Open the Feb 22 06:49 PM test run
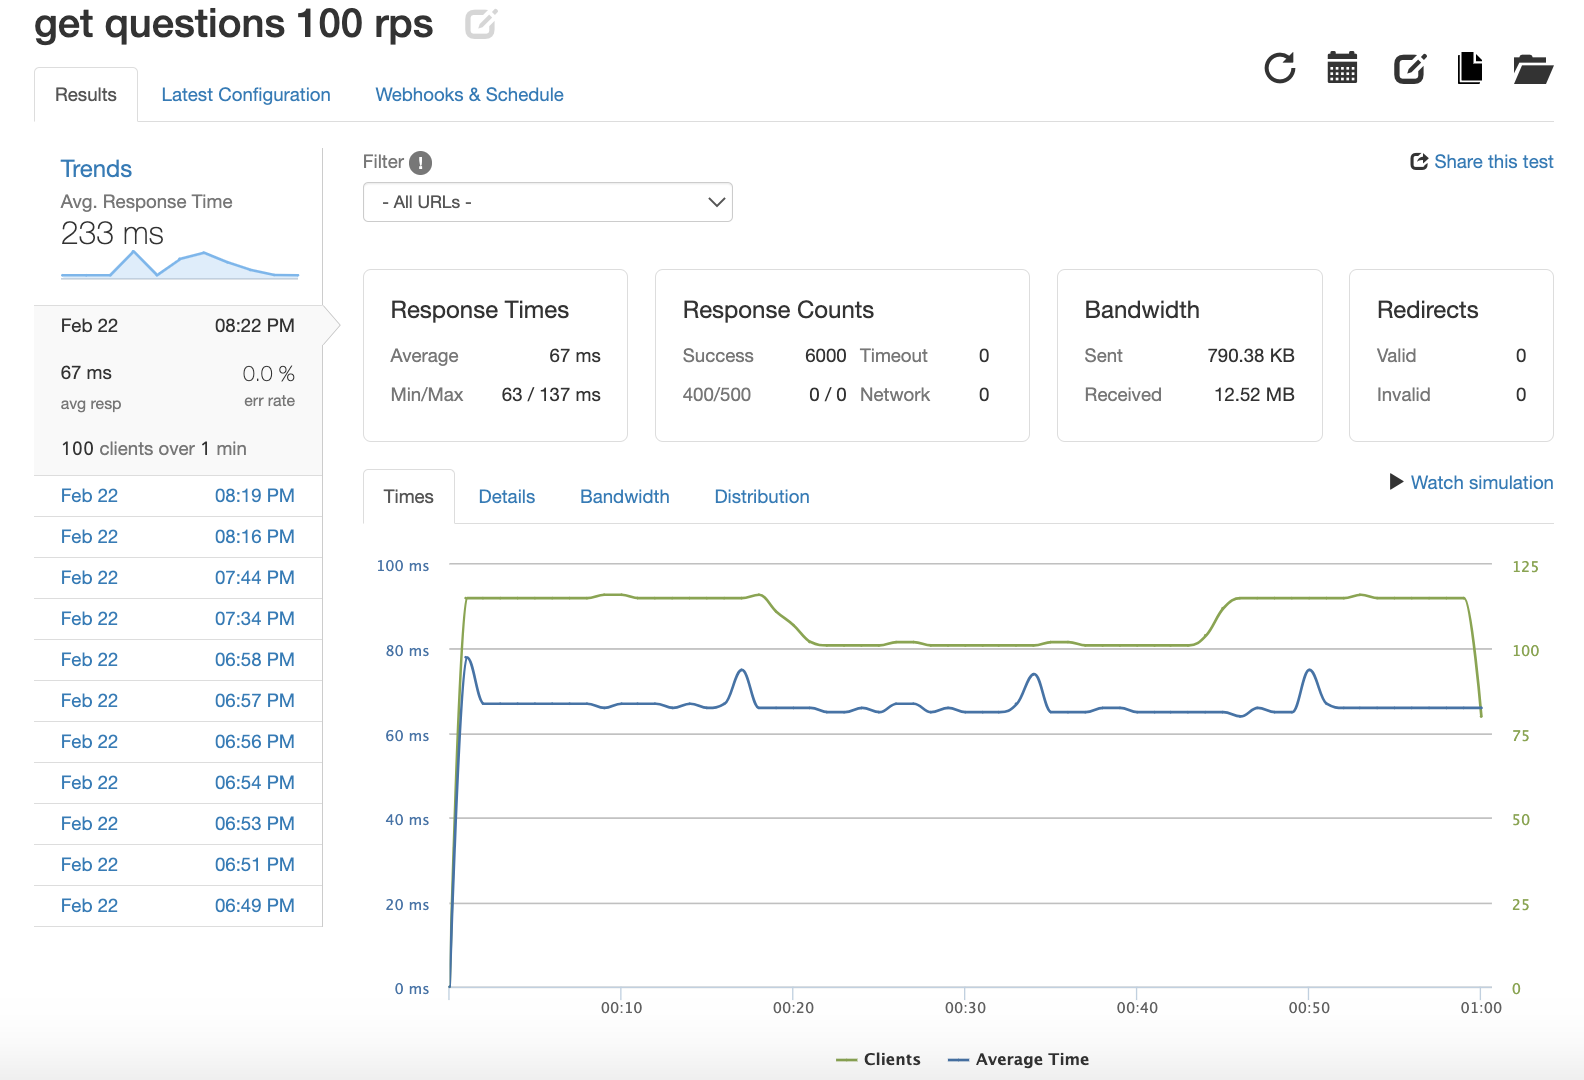The width and height of the screenshot is (1584, 1080). click(x=178, y=906)
